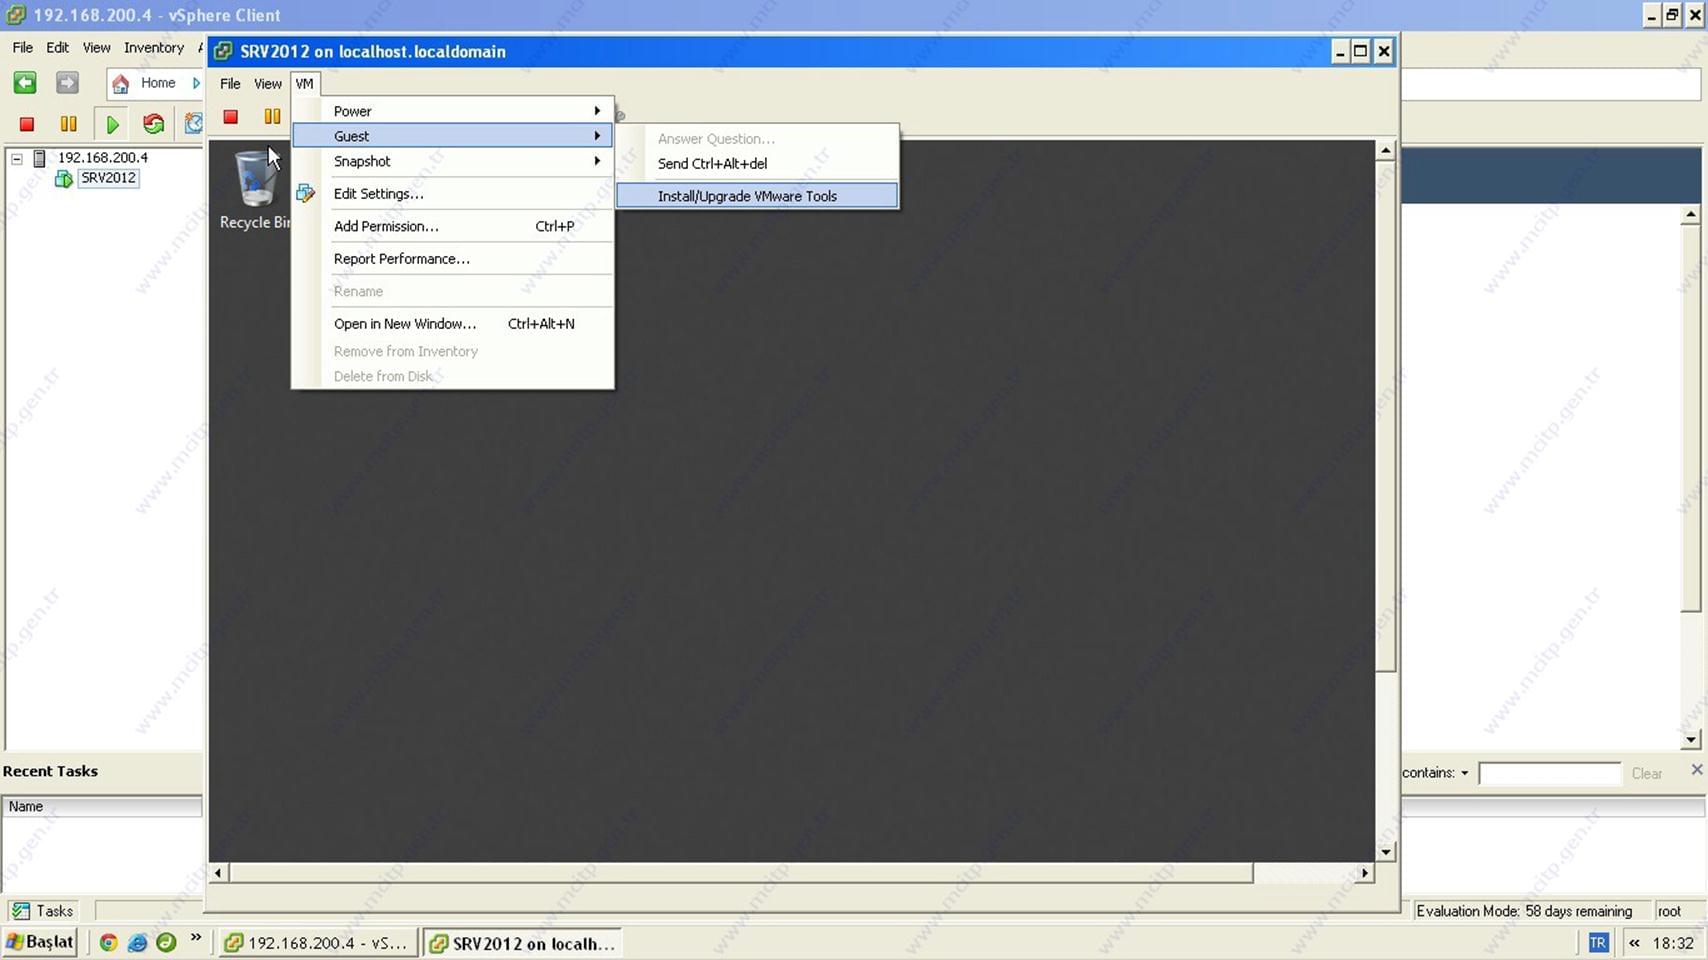Click the green circular quick launch icon

tap(166, 942)
